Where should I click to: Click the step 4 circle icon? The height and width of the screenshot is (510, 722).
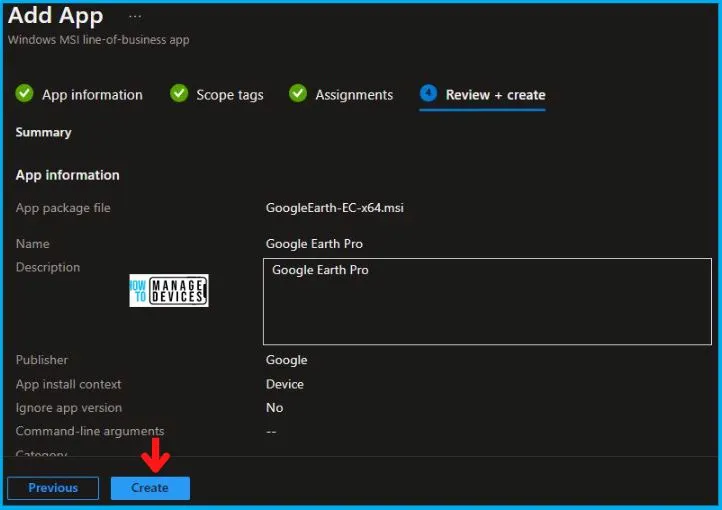tap(428, 93)
